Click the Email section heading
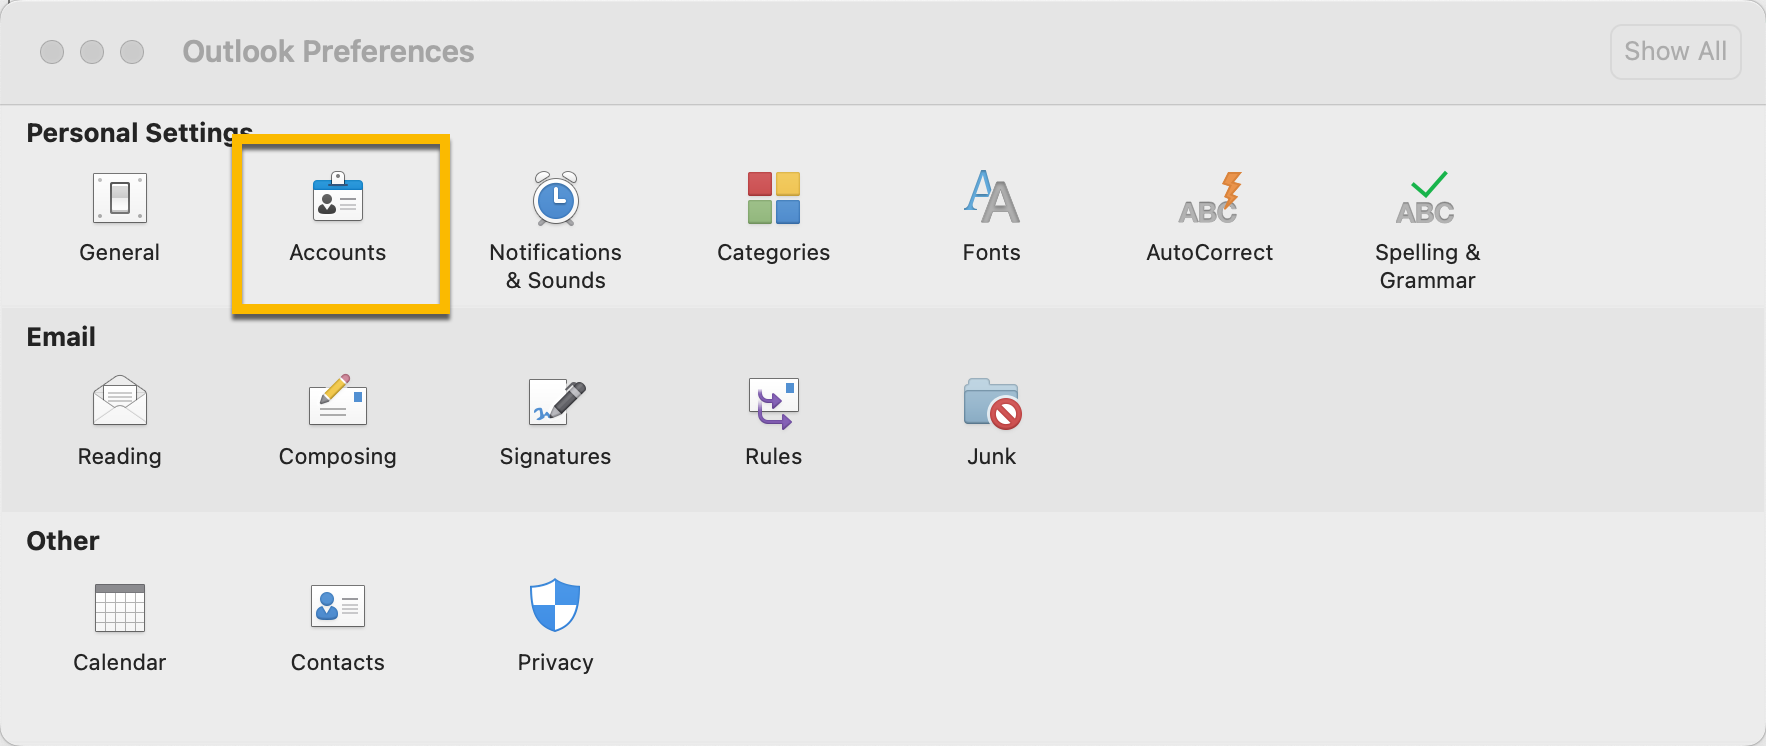1766x746 pixels. pos(61,337)
